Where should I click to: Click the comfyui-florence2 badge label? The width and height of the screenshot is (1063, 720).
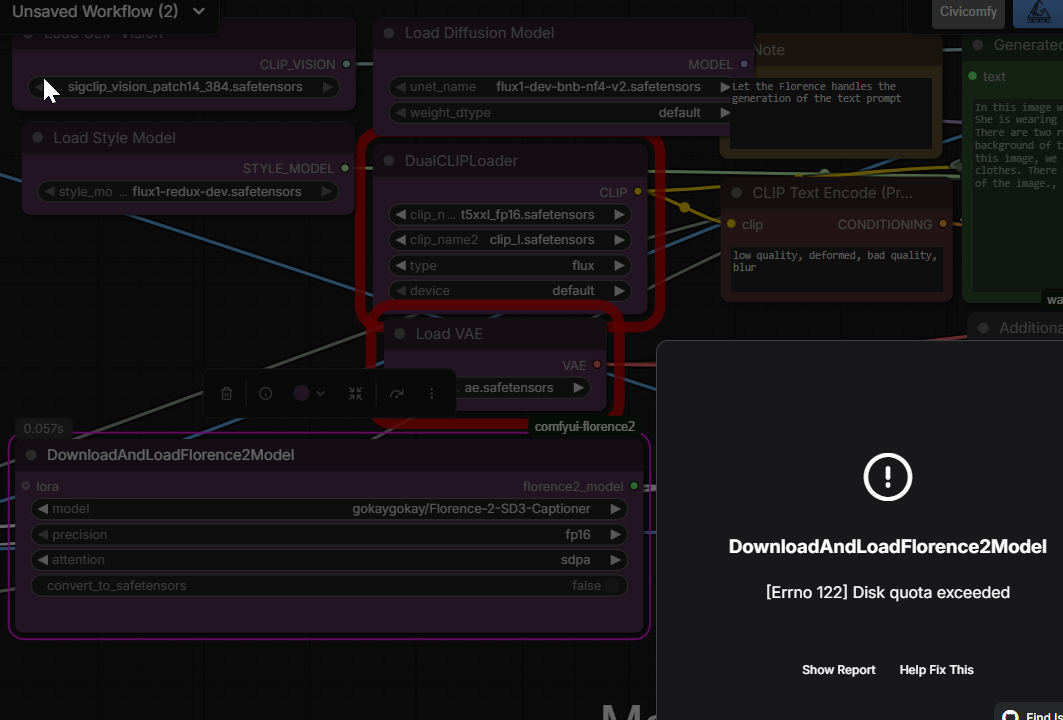pos(584,426)
